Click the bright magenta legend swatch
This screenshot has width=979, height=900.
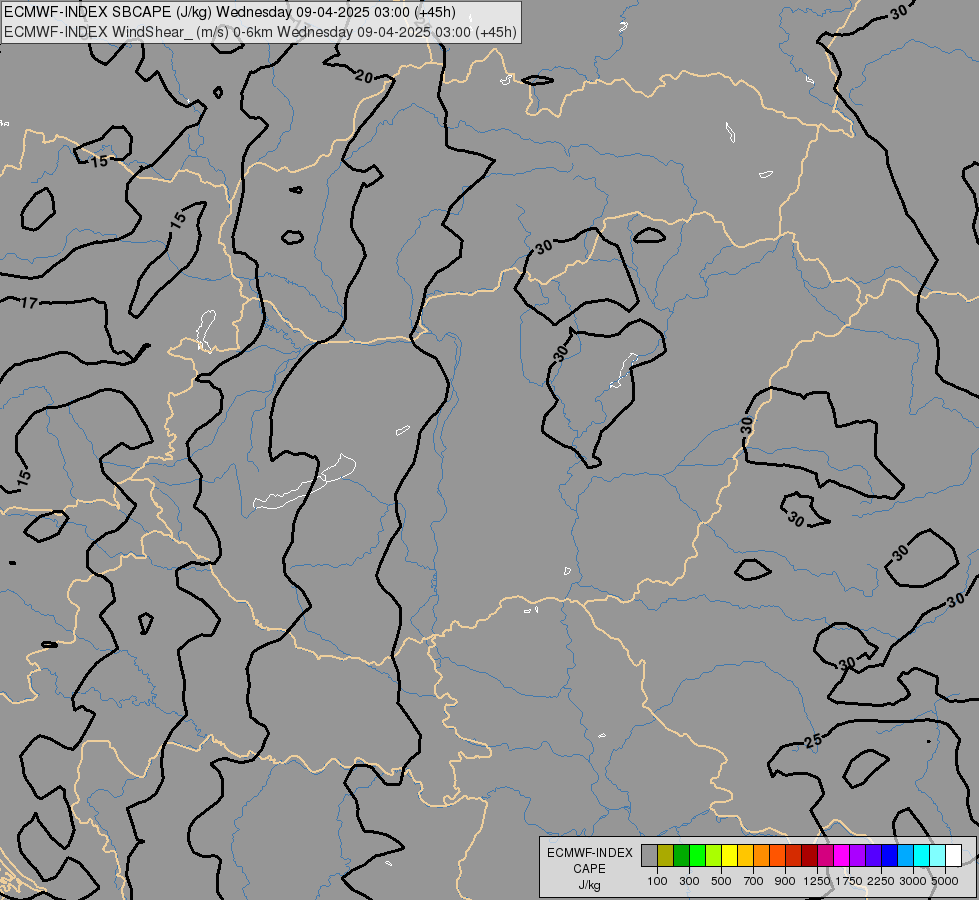[841, 855]
